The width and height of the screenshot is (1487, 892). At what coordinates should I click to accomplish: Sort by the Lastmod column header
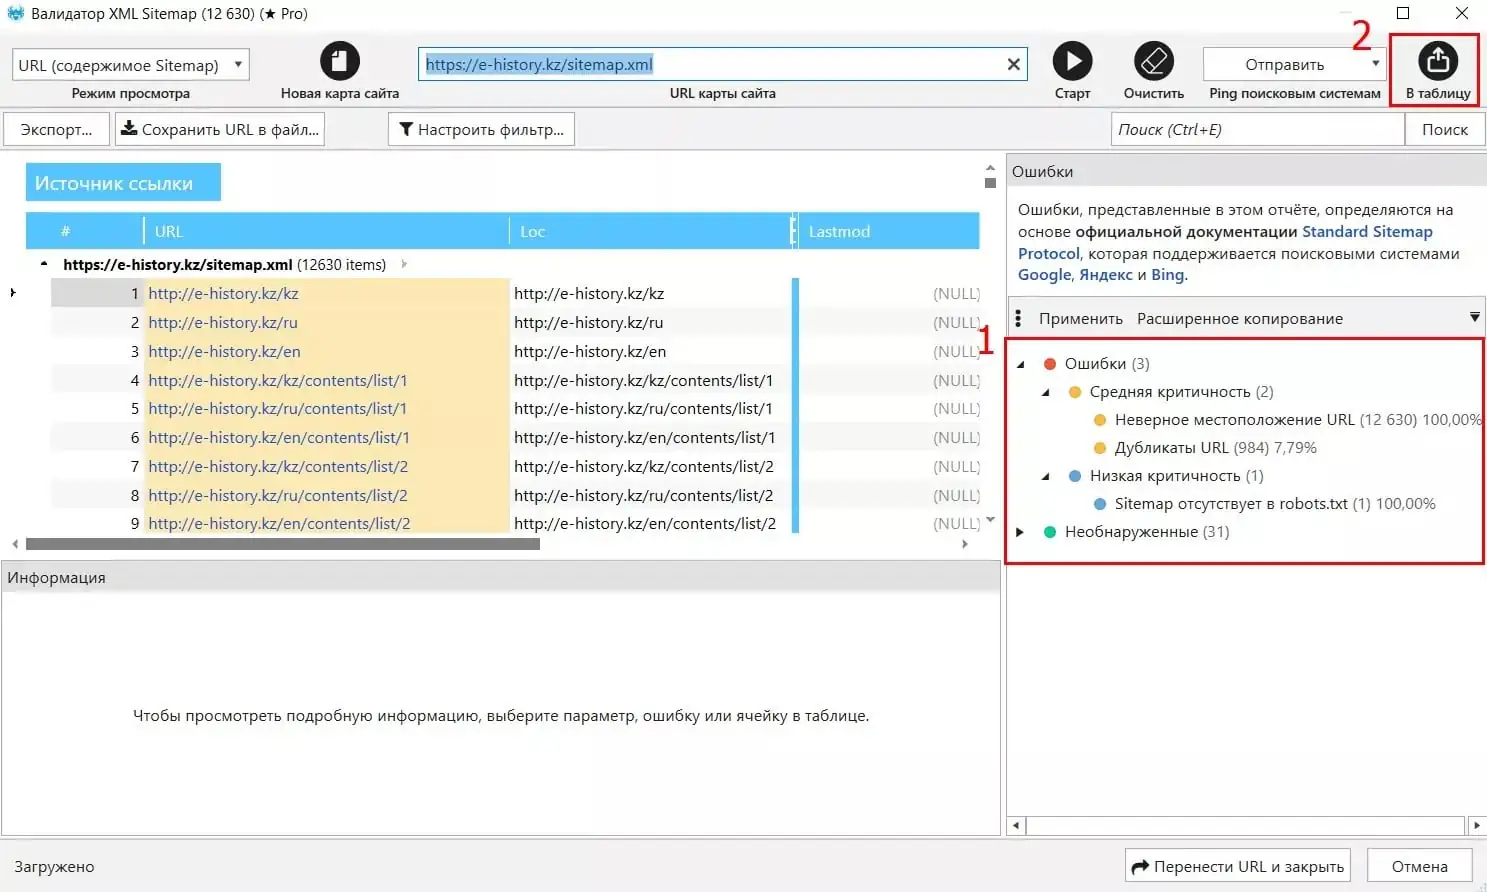tap(888, 231)
